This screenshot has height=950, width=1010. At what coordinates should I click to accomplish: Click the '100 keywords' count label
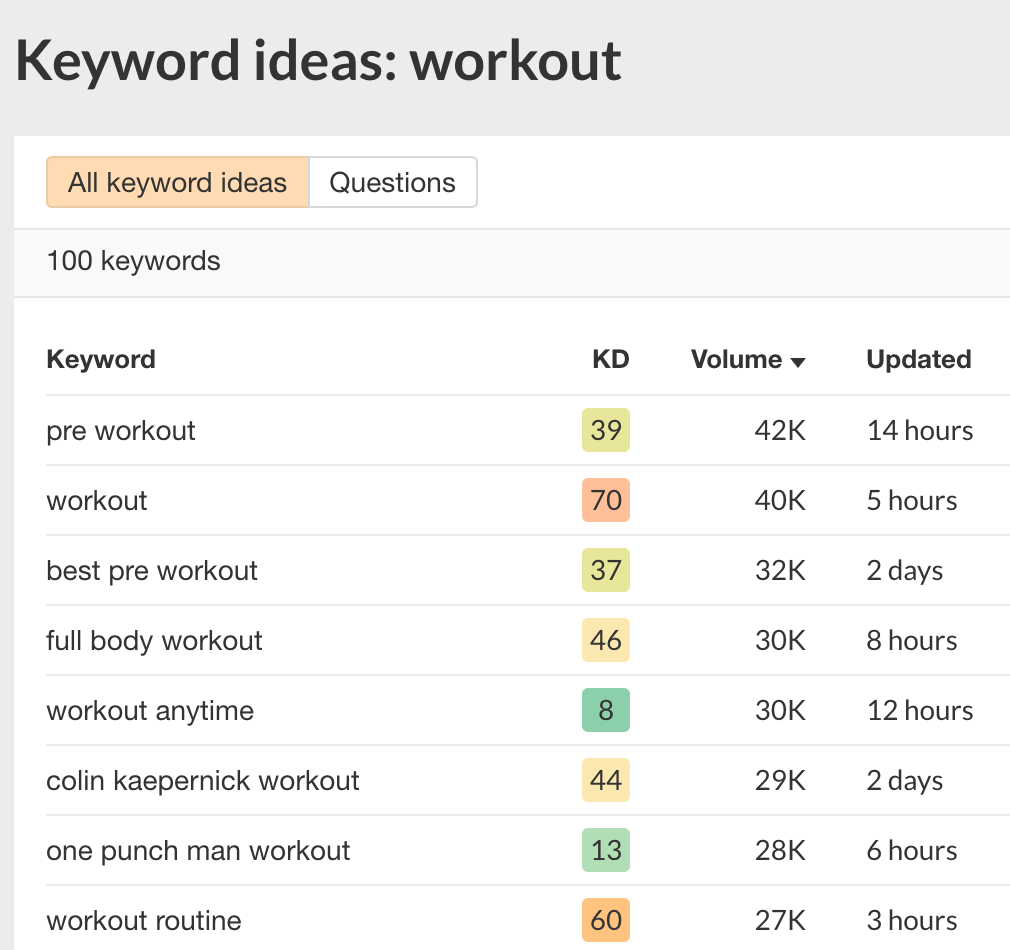pyautogui.click(x=133, y=261)
